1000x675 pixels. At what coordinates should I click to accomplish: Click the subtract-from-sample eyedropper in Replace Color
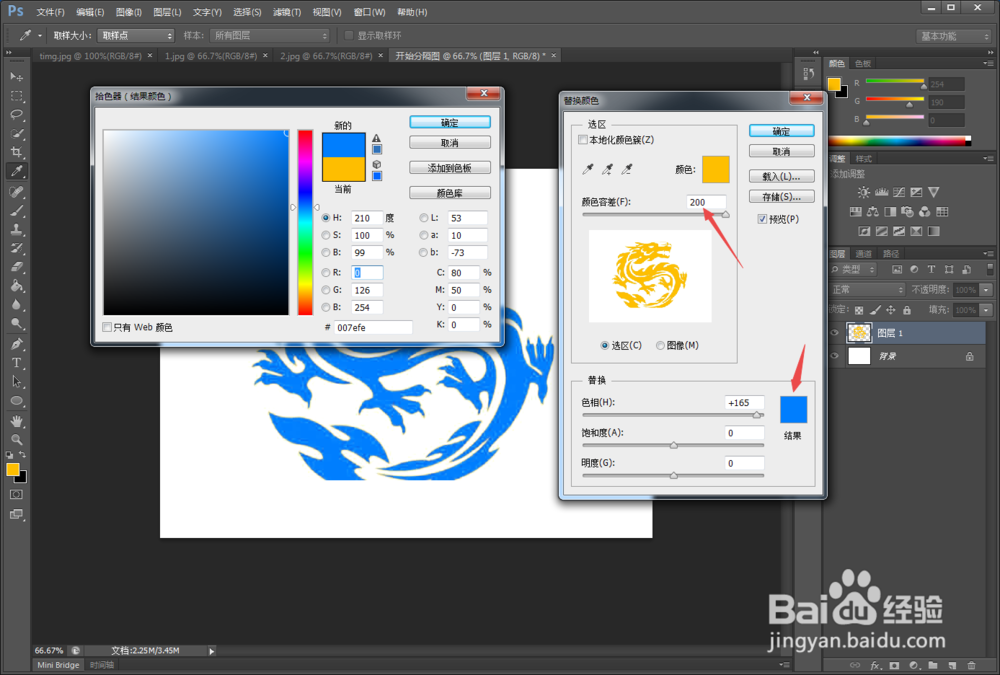pos(628,169)
